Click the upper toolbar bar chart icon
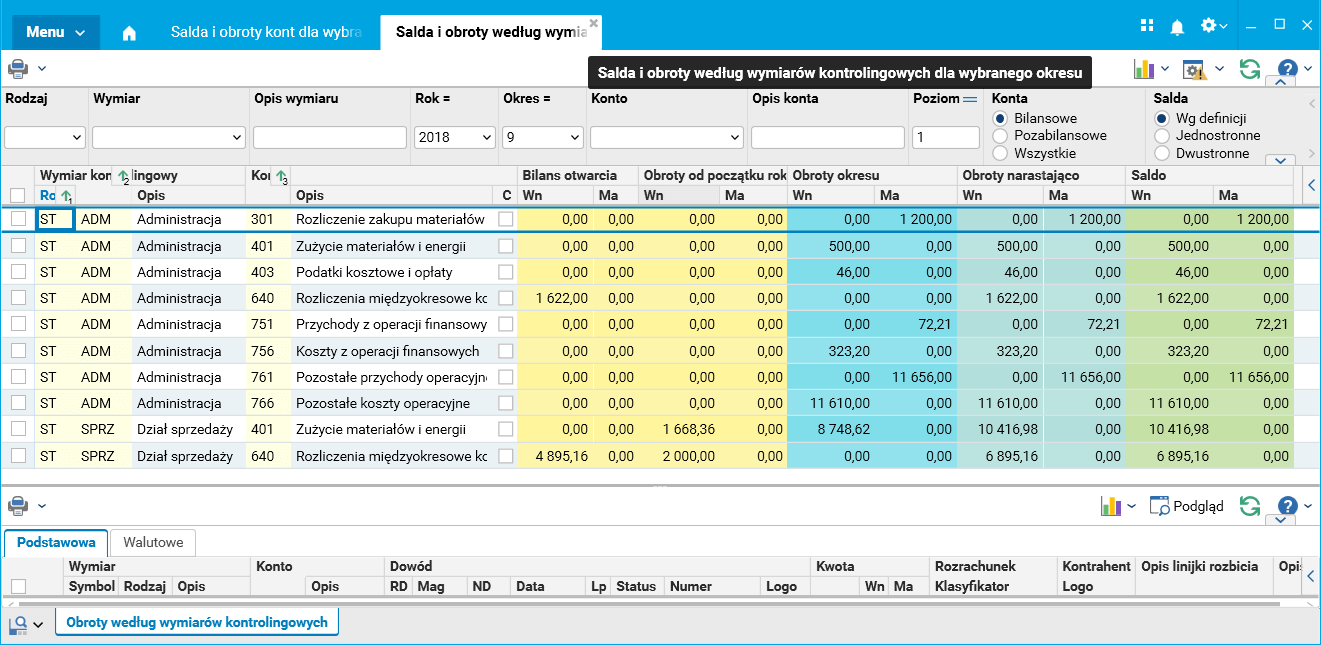This screenshot has height=645, width=1321. coord(1143,69)
